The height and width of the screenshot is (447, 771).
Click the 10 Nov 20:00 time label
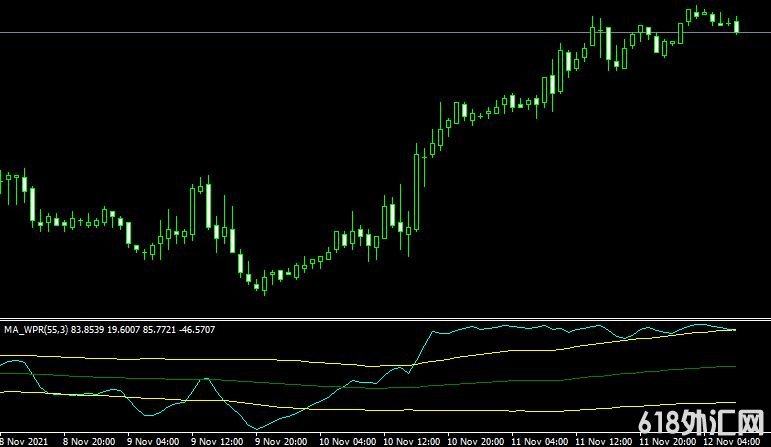click(x=475, y=441)
